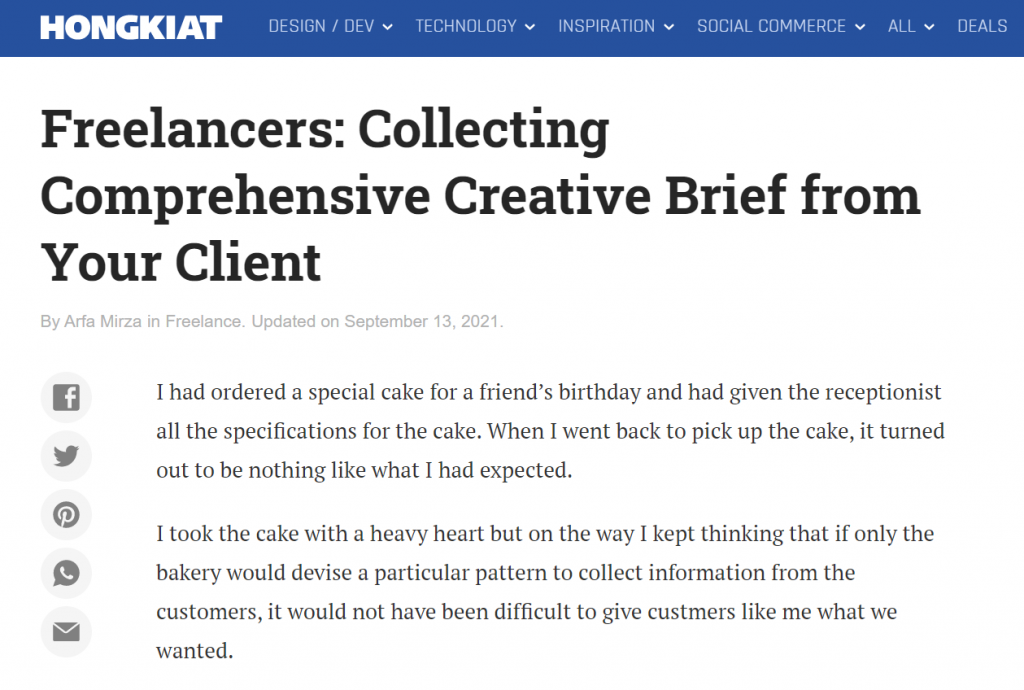Pin the article on Pinterest
The image size is (1024, 690).
coord(66,515)
